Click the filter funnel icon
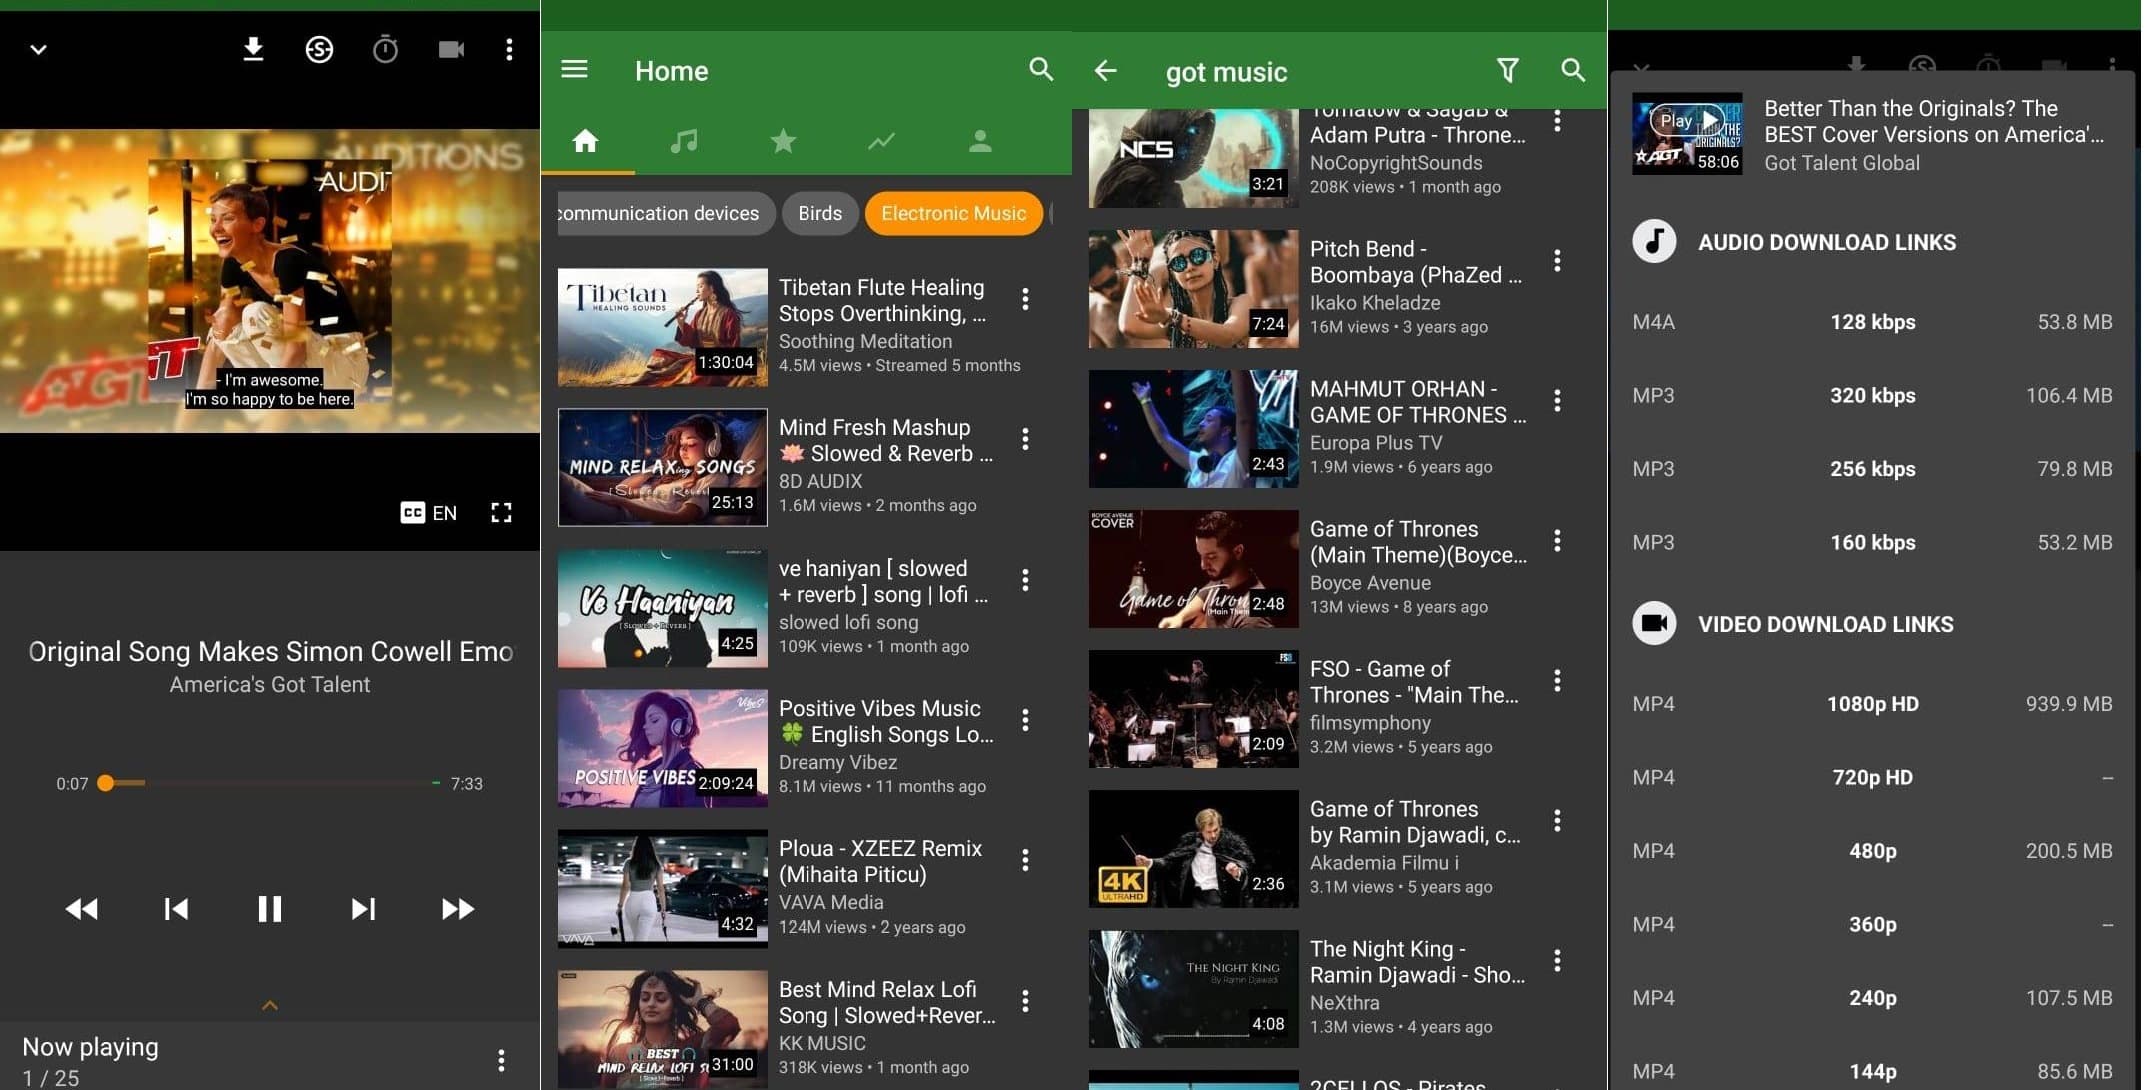2146x1090 pixels. [1507, 70]
